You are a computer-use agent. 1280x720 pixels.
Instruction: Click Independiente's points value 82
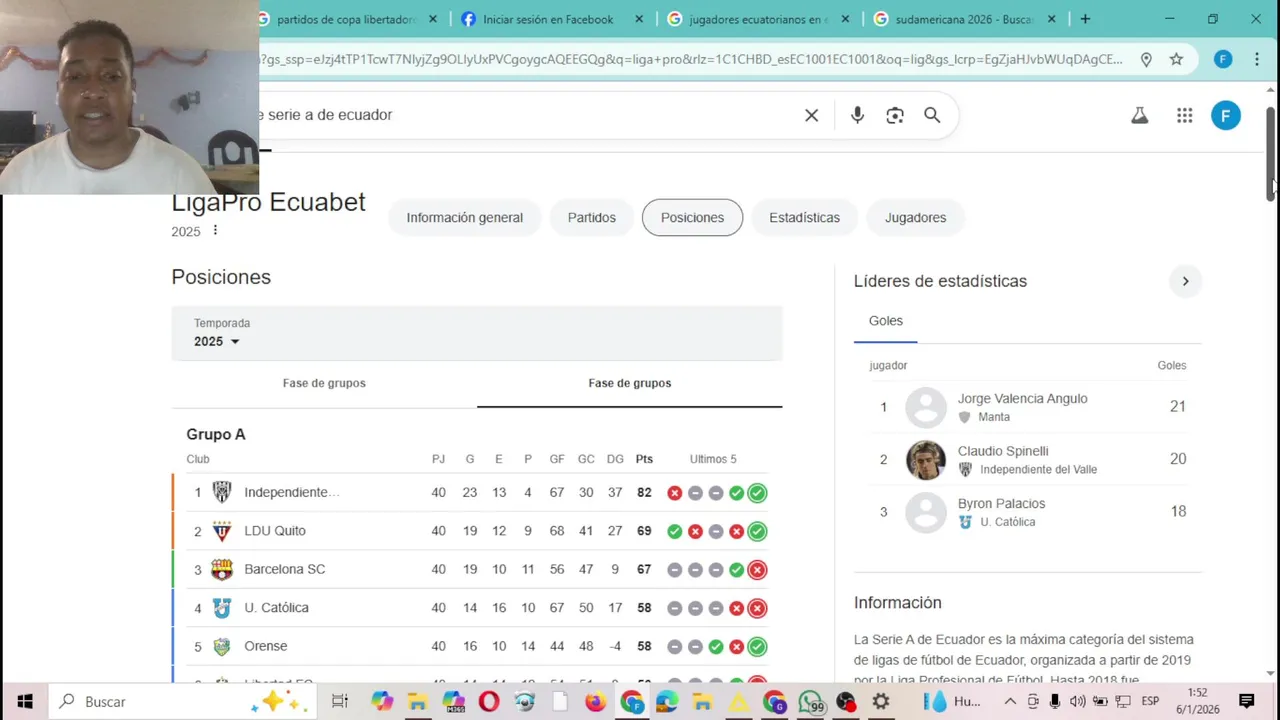644,492
